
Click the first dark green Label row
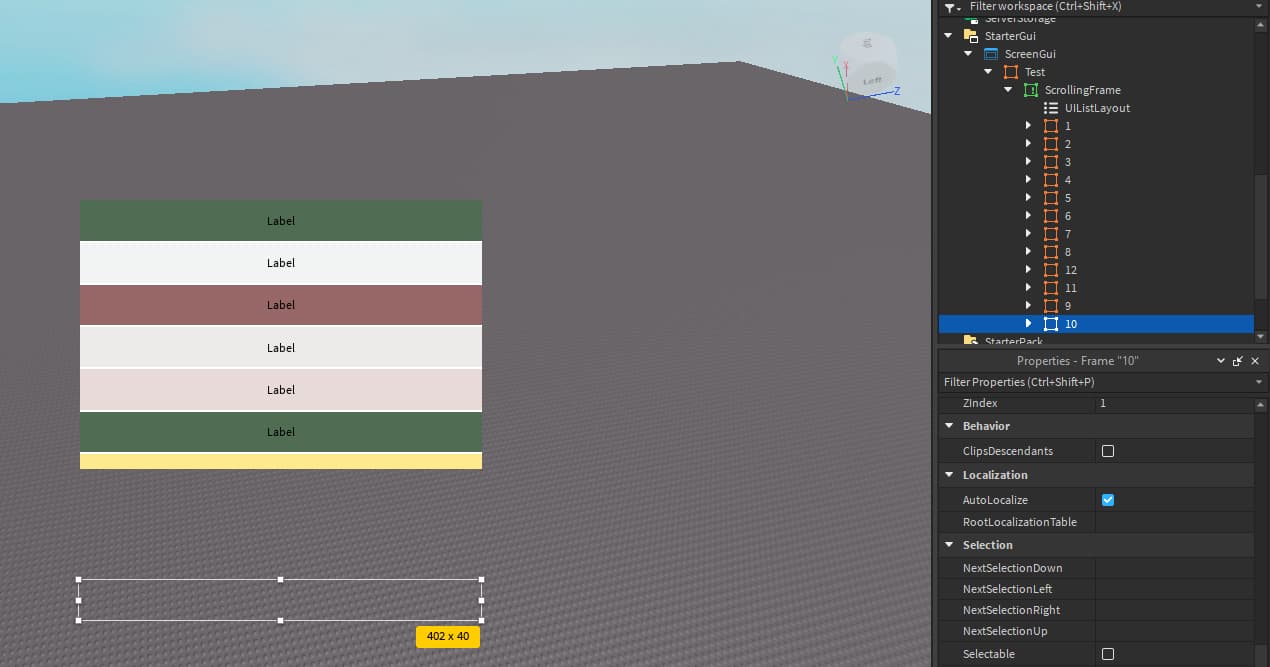(281, 220)
